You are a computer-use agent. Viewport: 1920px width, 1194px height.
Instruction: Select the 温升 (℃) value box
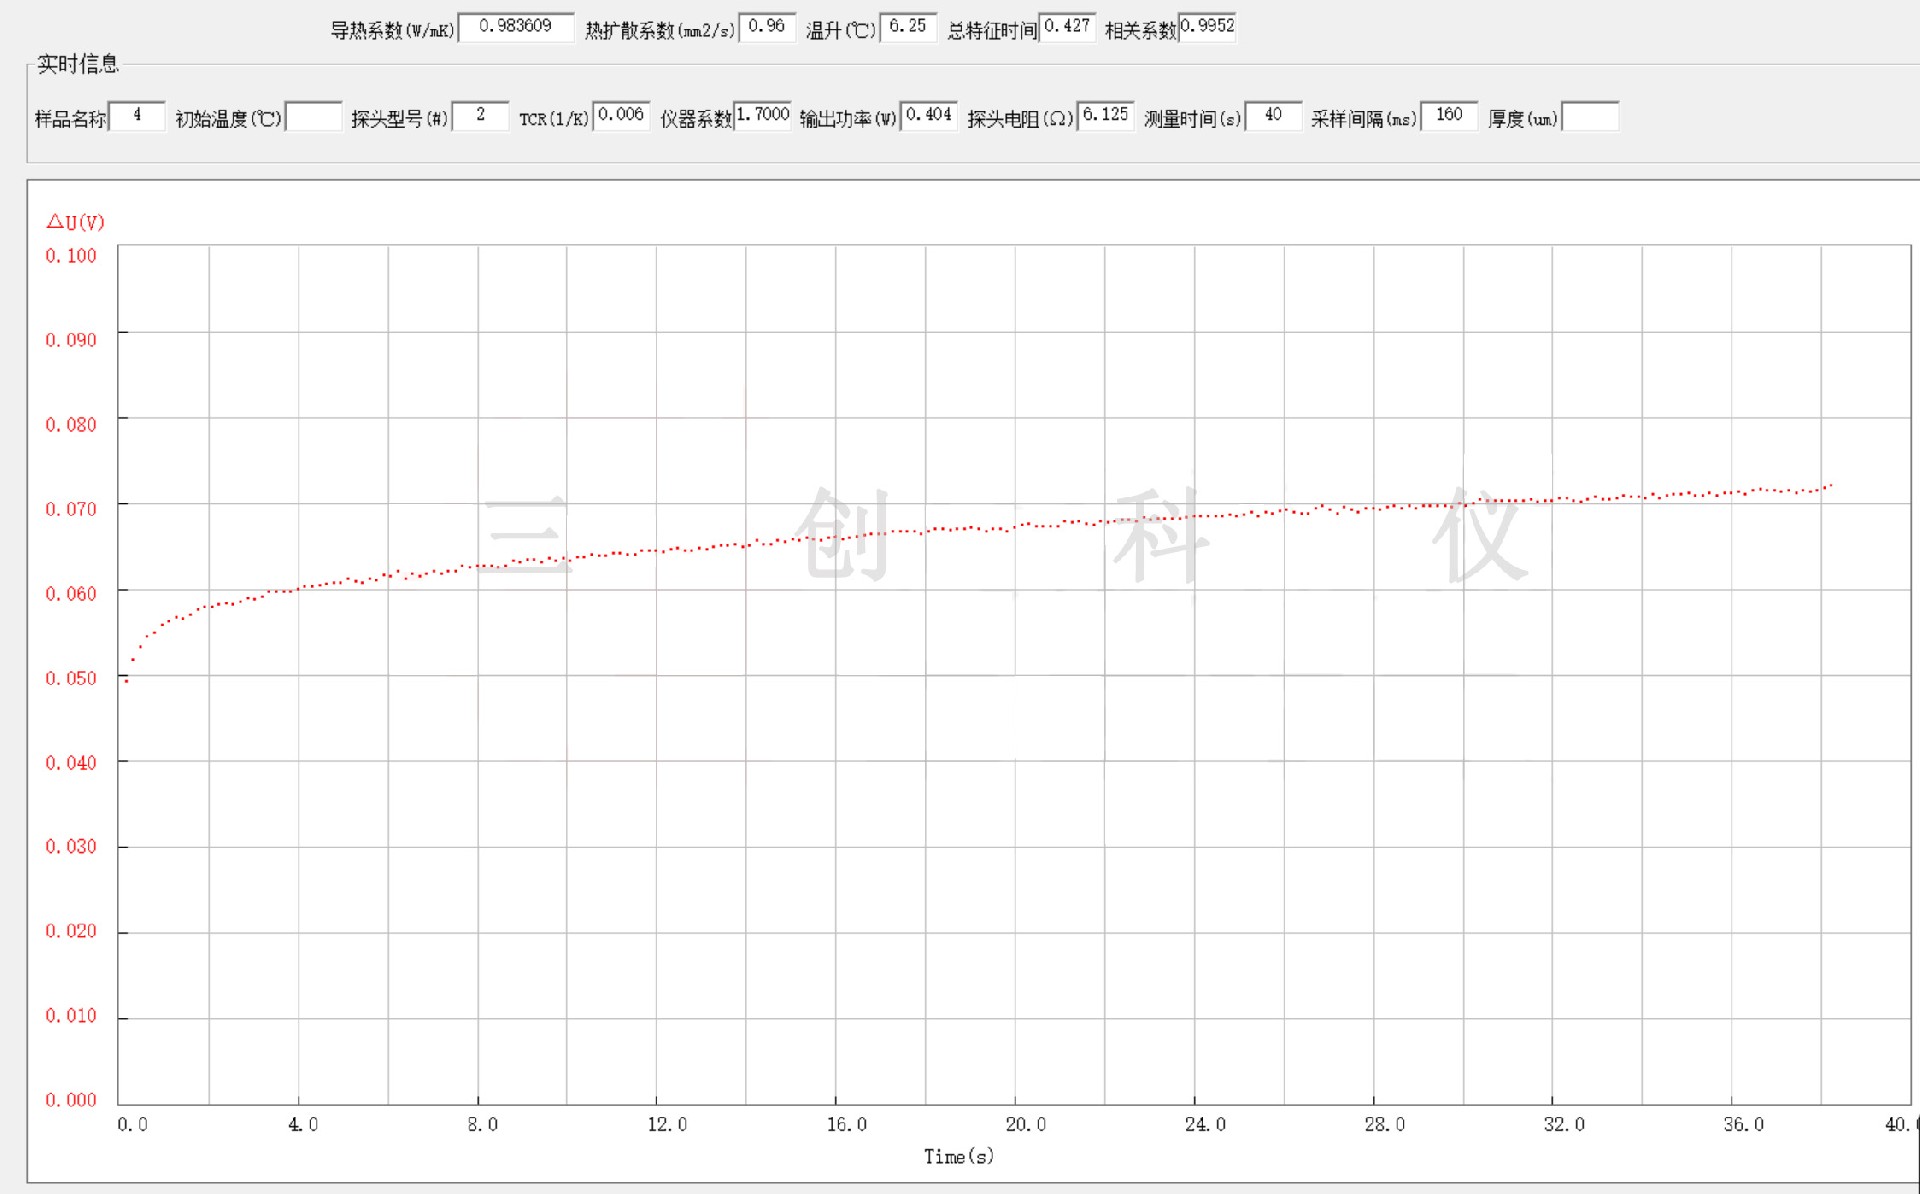tap(908, 27)
